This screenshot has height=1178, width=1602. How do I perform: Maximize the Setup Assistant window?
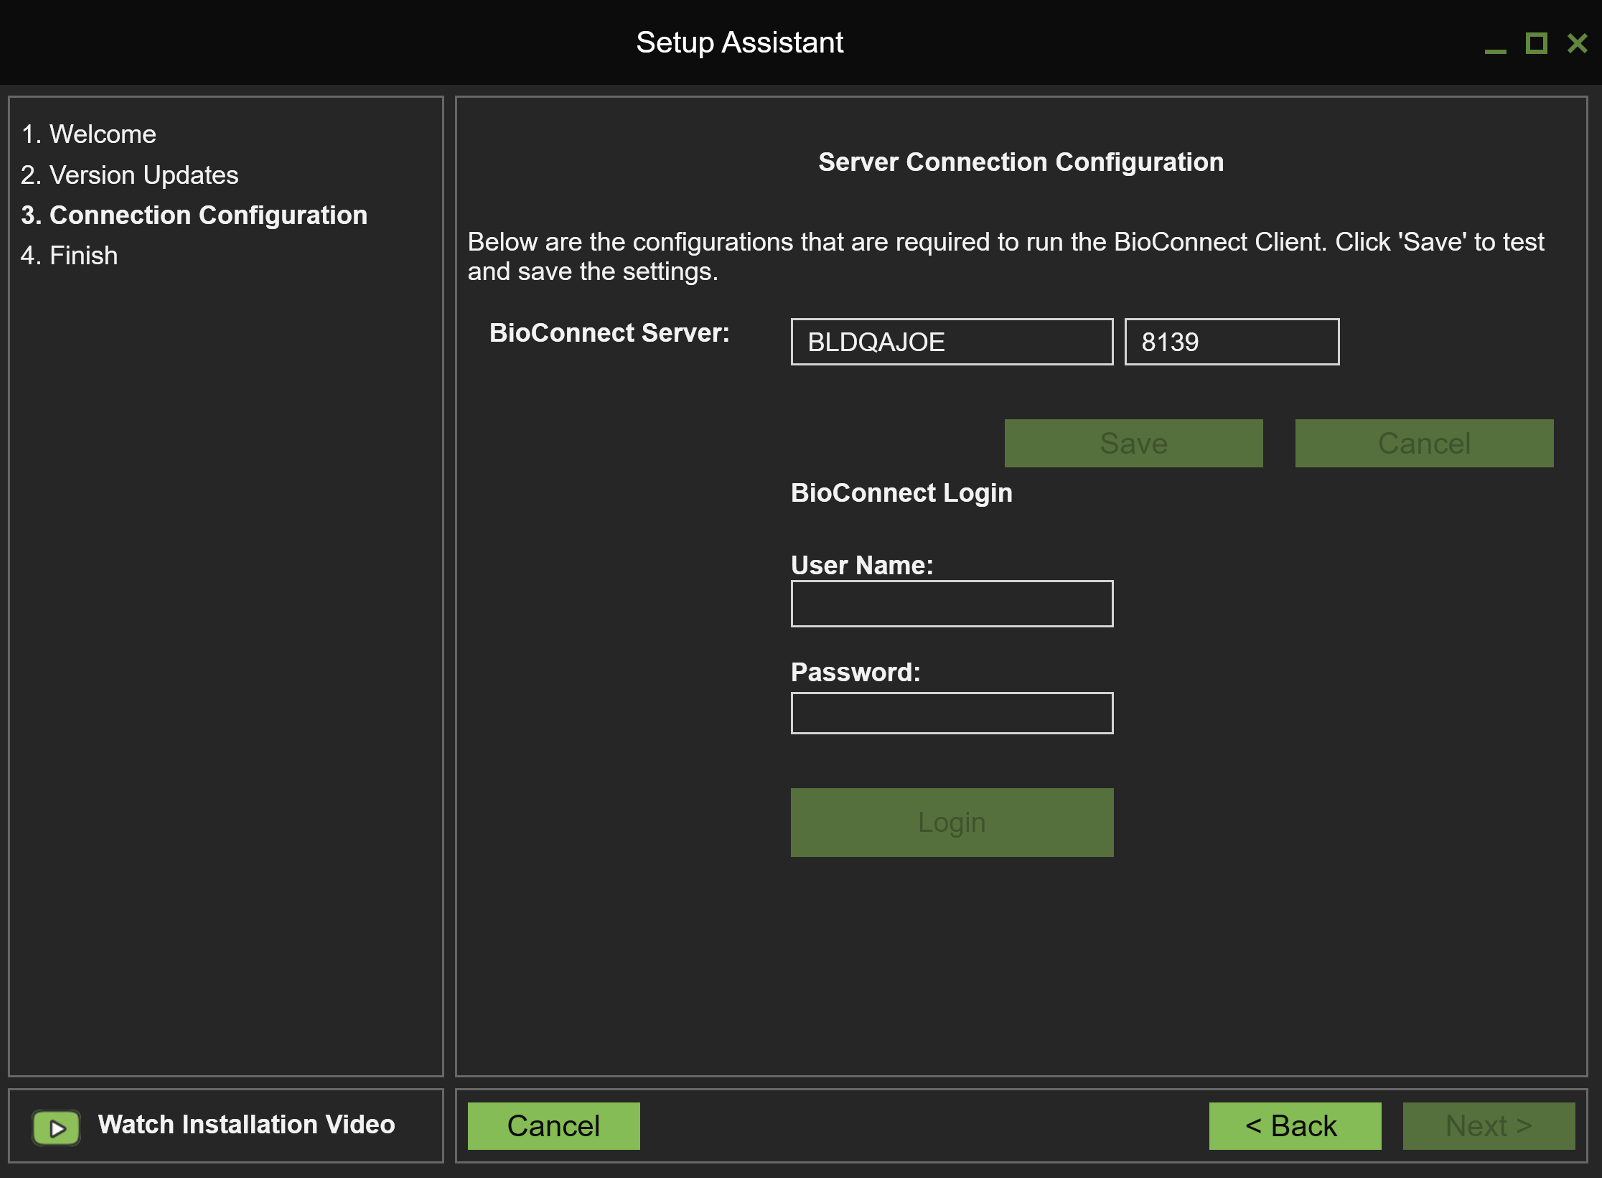(1536, 43)
